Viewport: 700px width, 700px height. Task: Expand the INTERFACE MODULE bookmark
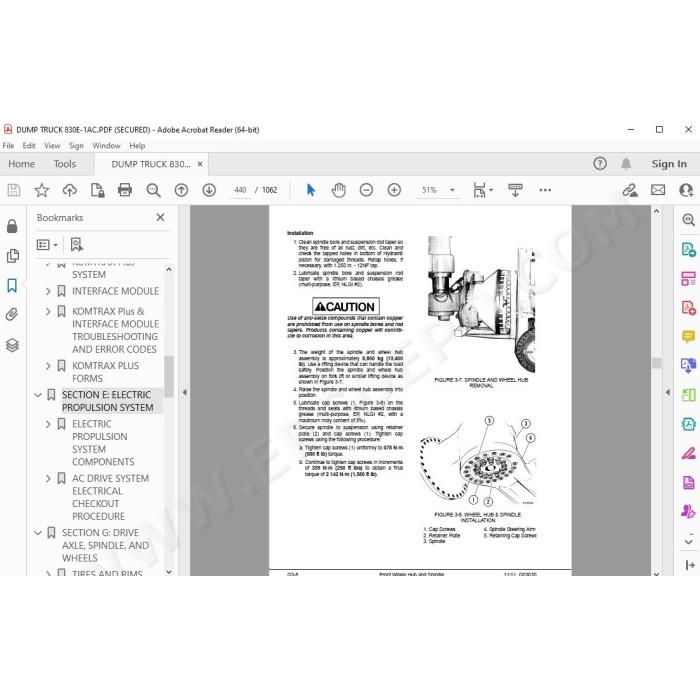click(48, 291)
